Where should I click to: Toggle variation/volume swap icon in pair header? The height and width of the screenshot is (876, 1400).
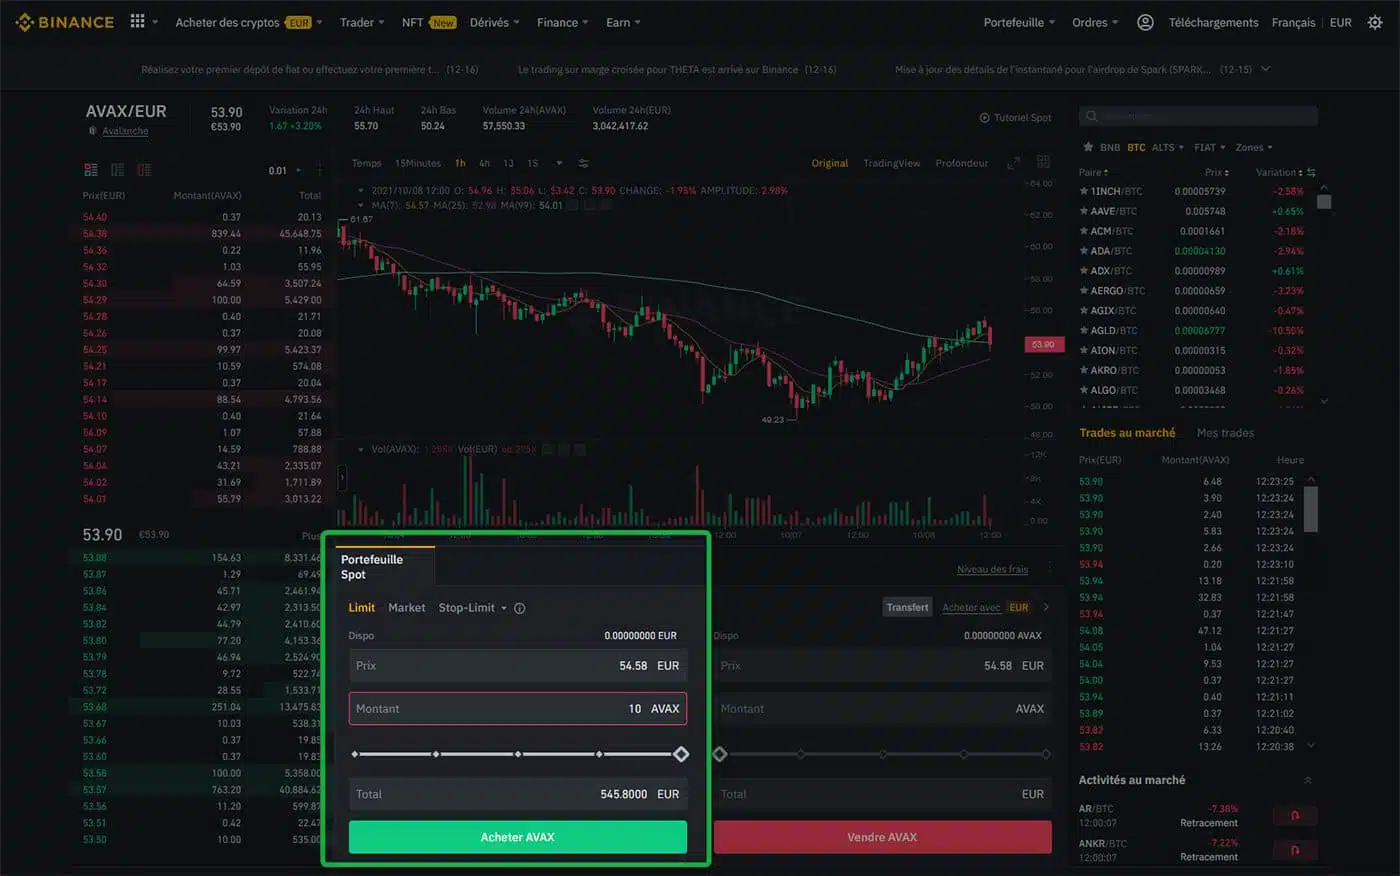pyautogui.click(x=1311, y=172)
